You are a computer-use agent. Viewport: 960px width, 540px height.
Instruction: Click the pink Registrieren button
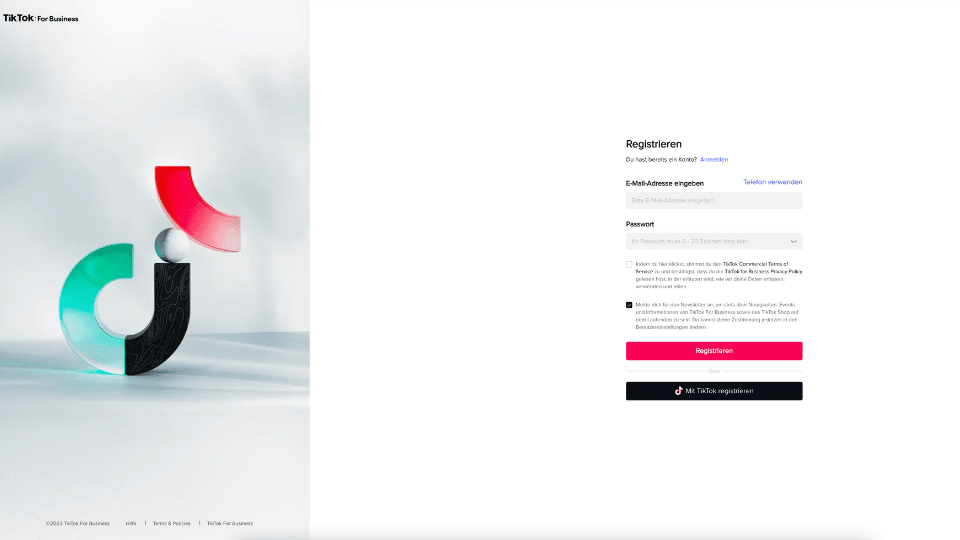(714, 351)
